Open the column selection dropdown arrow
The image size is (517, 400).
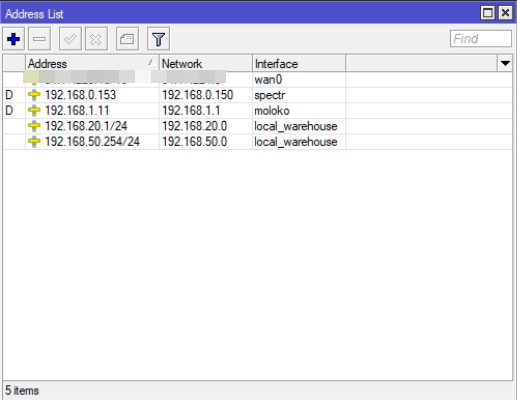tap(505, 63)
